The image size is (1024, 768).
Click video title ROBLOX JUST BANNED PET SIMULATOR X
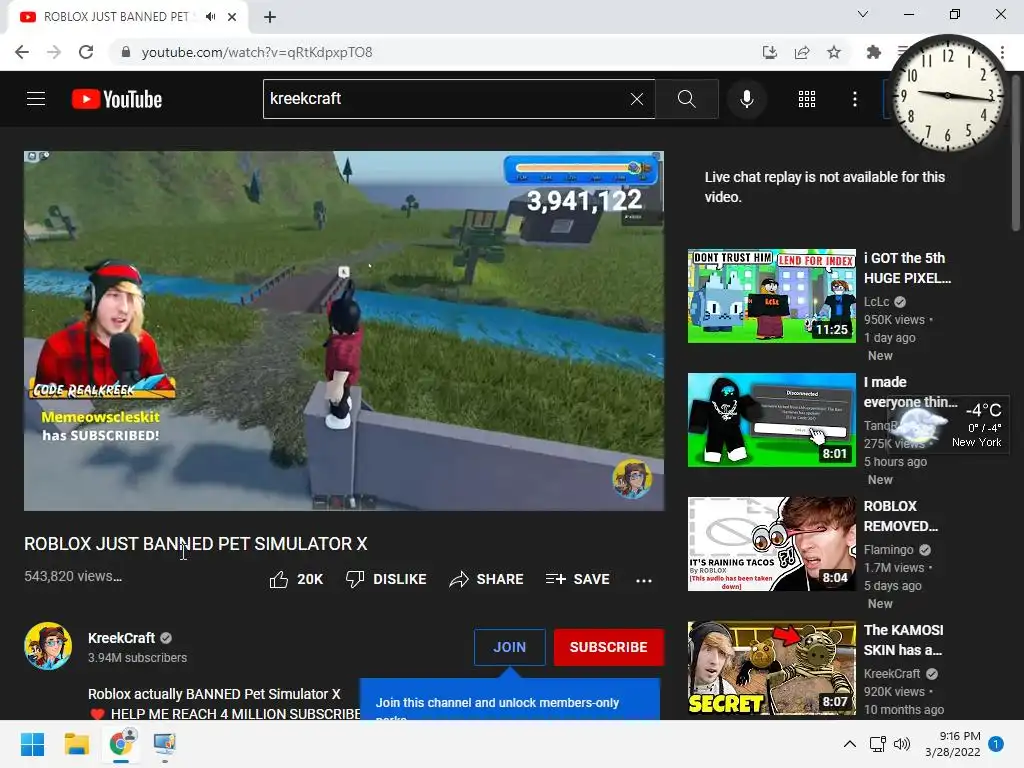(x=196, y=543)
